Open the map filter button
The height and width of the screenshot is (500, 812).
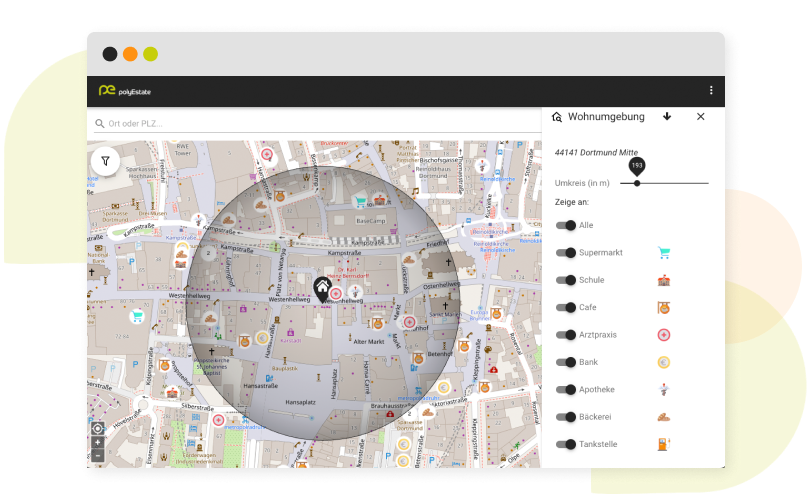[105, 160]
